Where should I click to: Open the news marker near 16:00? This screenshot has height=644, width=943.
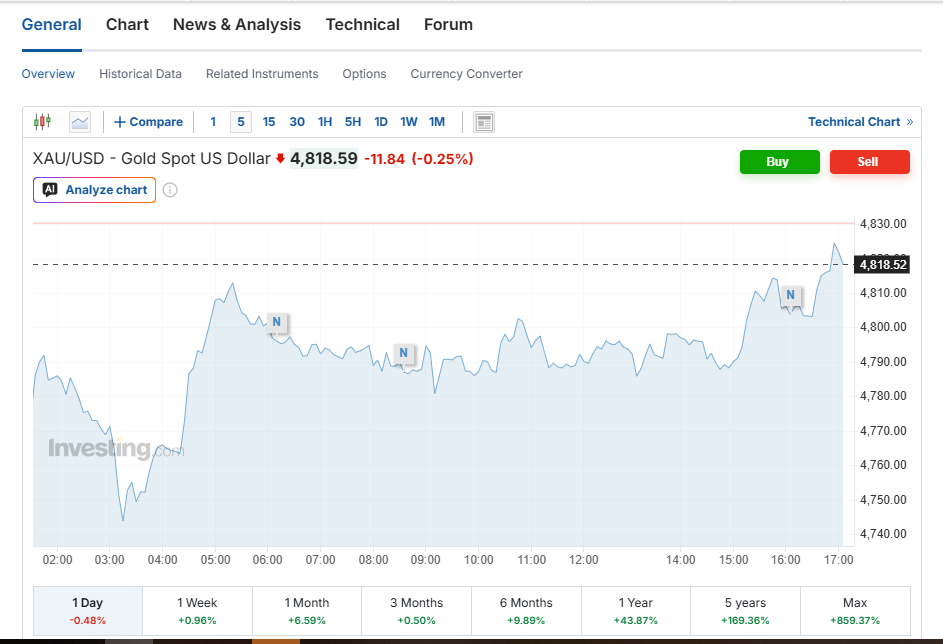(791, 295)
